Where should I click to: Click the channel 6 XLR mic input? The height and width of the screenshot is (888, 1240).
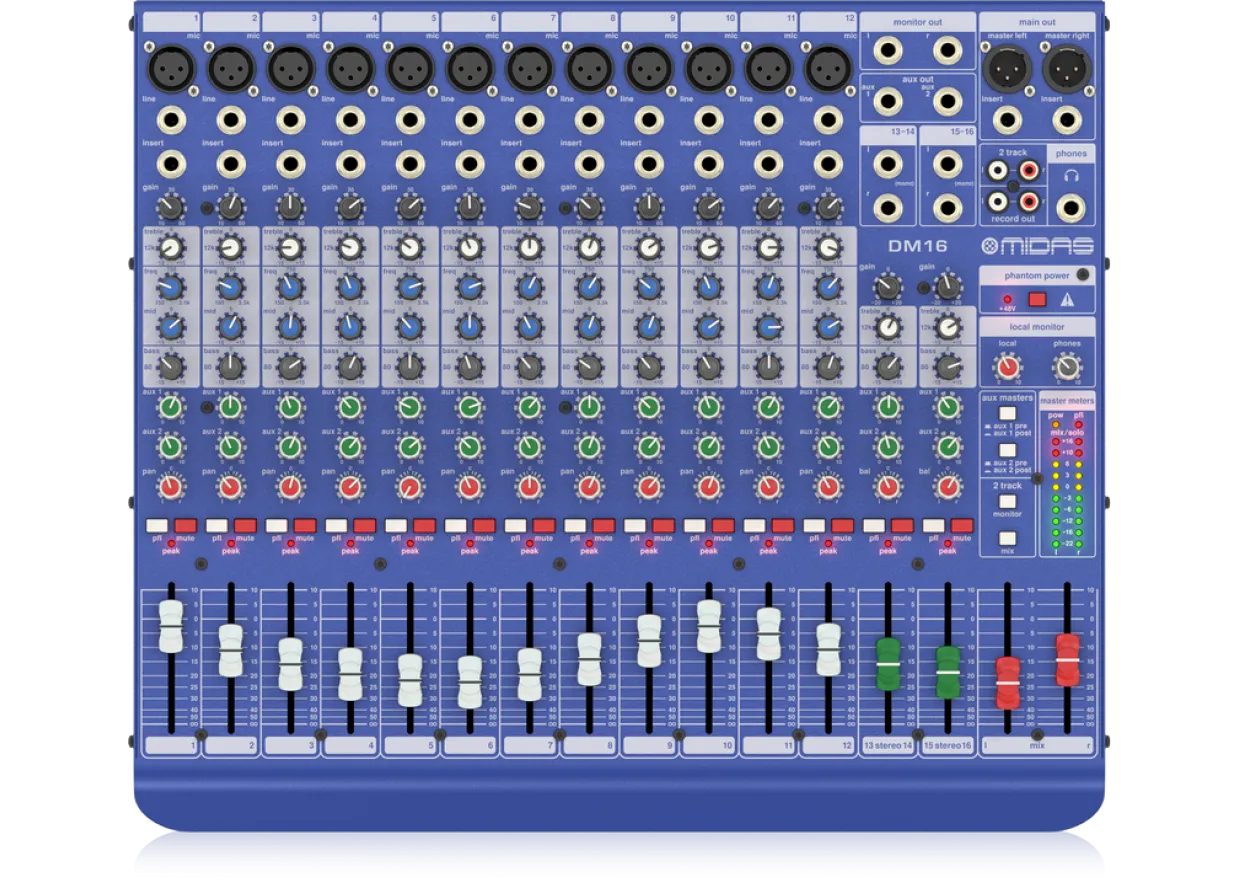pyautogui.click(x=469, y=69)
